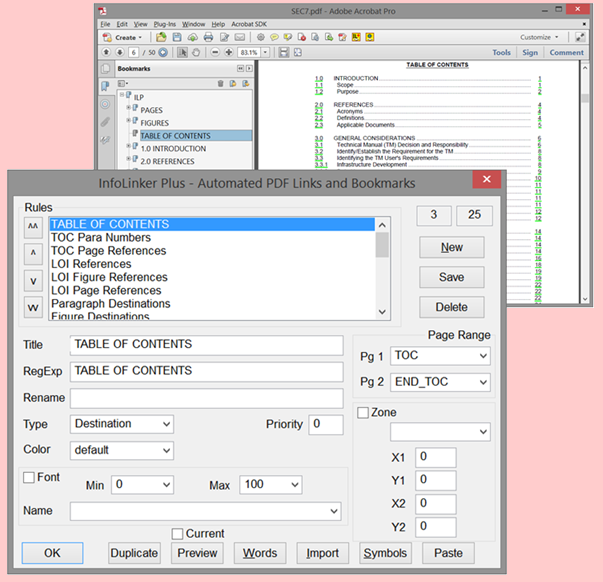Image resolution: width=603 pixels, height=582 pixels.
Task: Click the yellow sticky note comment icon
Action: tap(274, 37)
